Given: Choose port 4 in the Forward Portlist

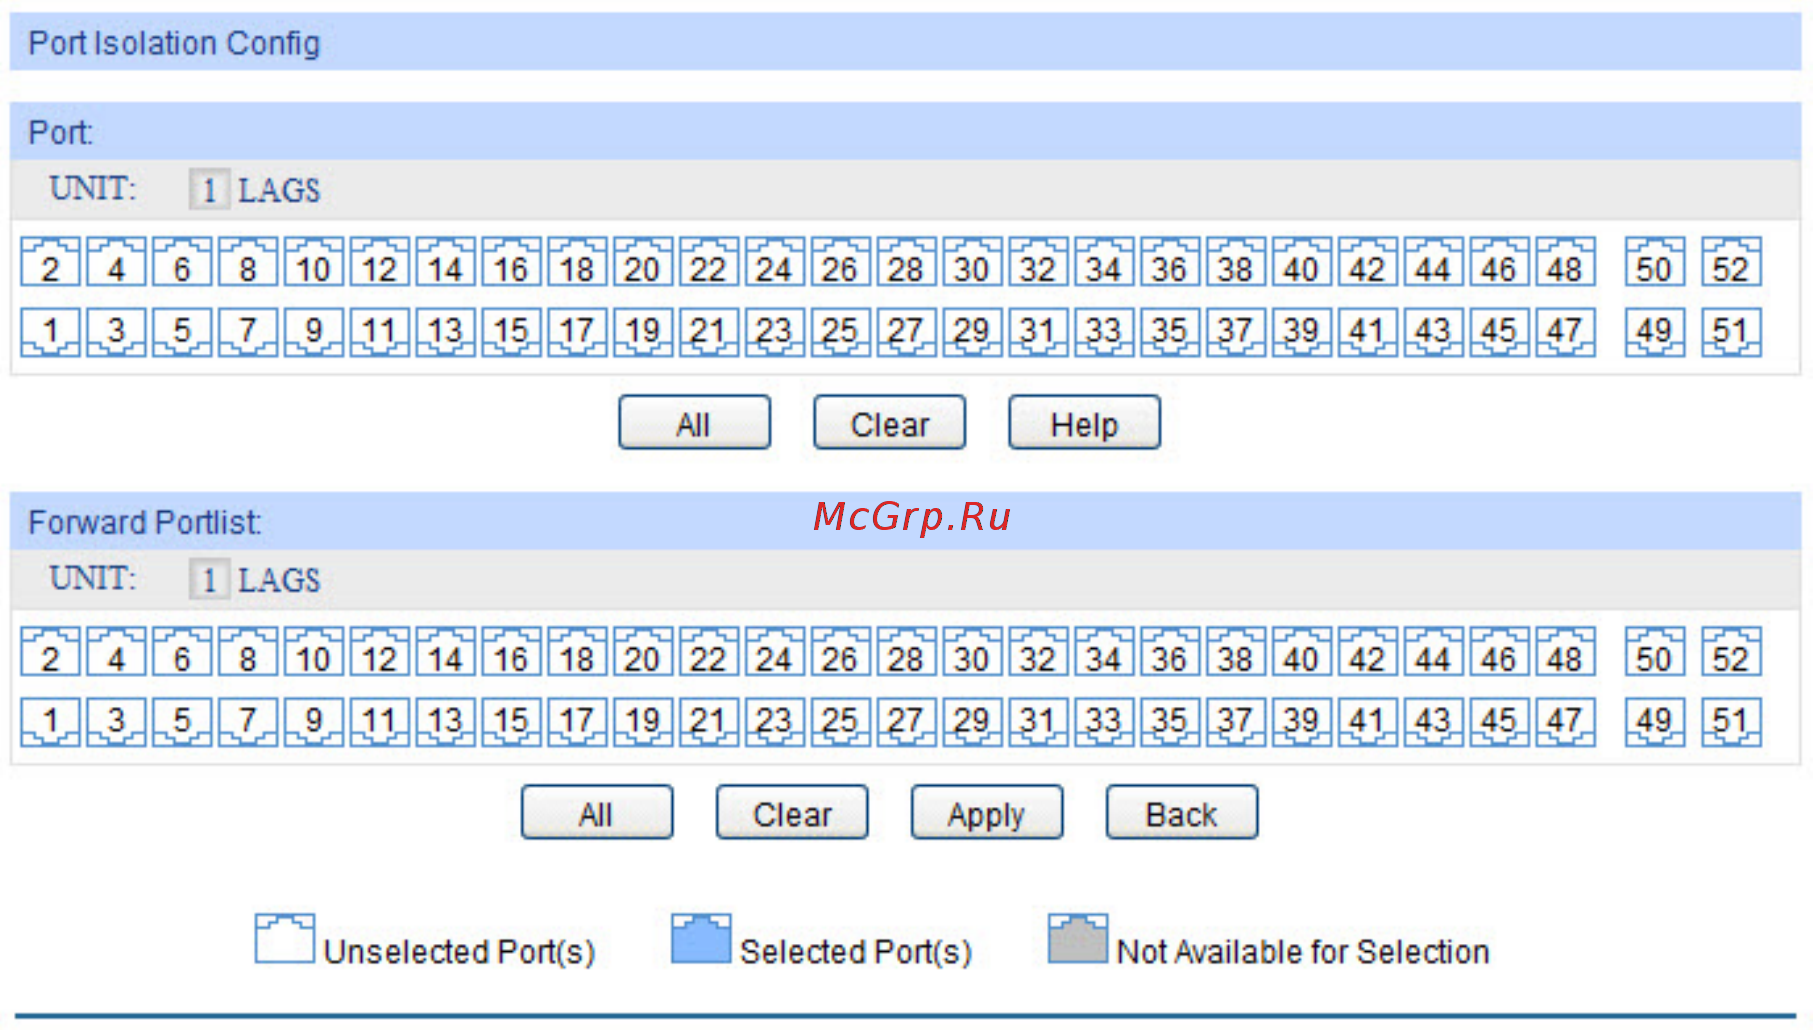Looking at the screenshot, I should (x=116, y=653).
